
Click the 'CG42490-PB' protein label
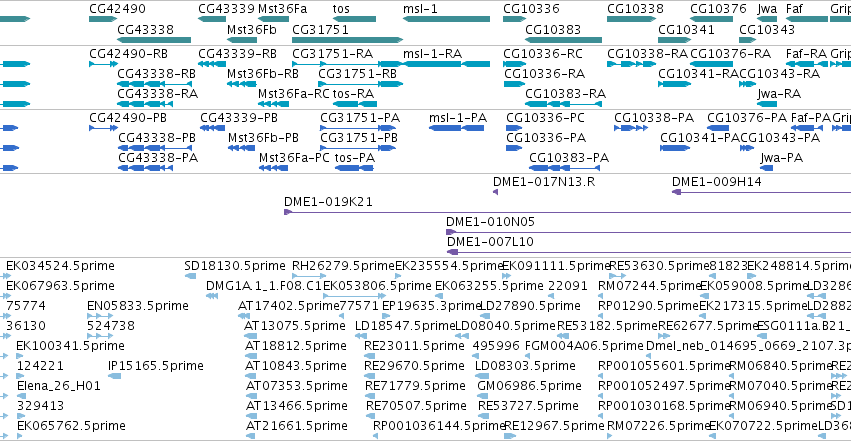point(128,118)
